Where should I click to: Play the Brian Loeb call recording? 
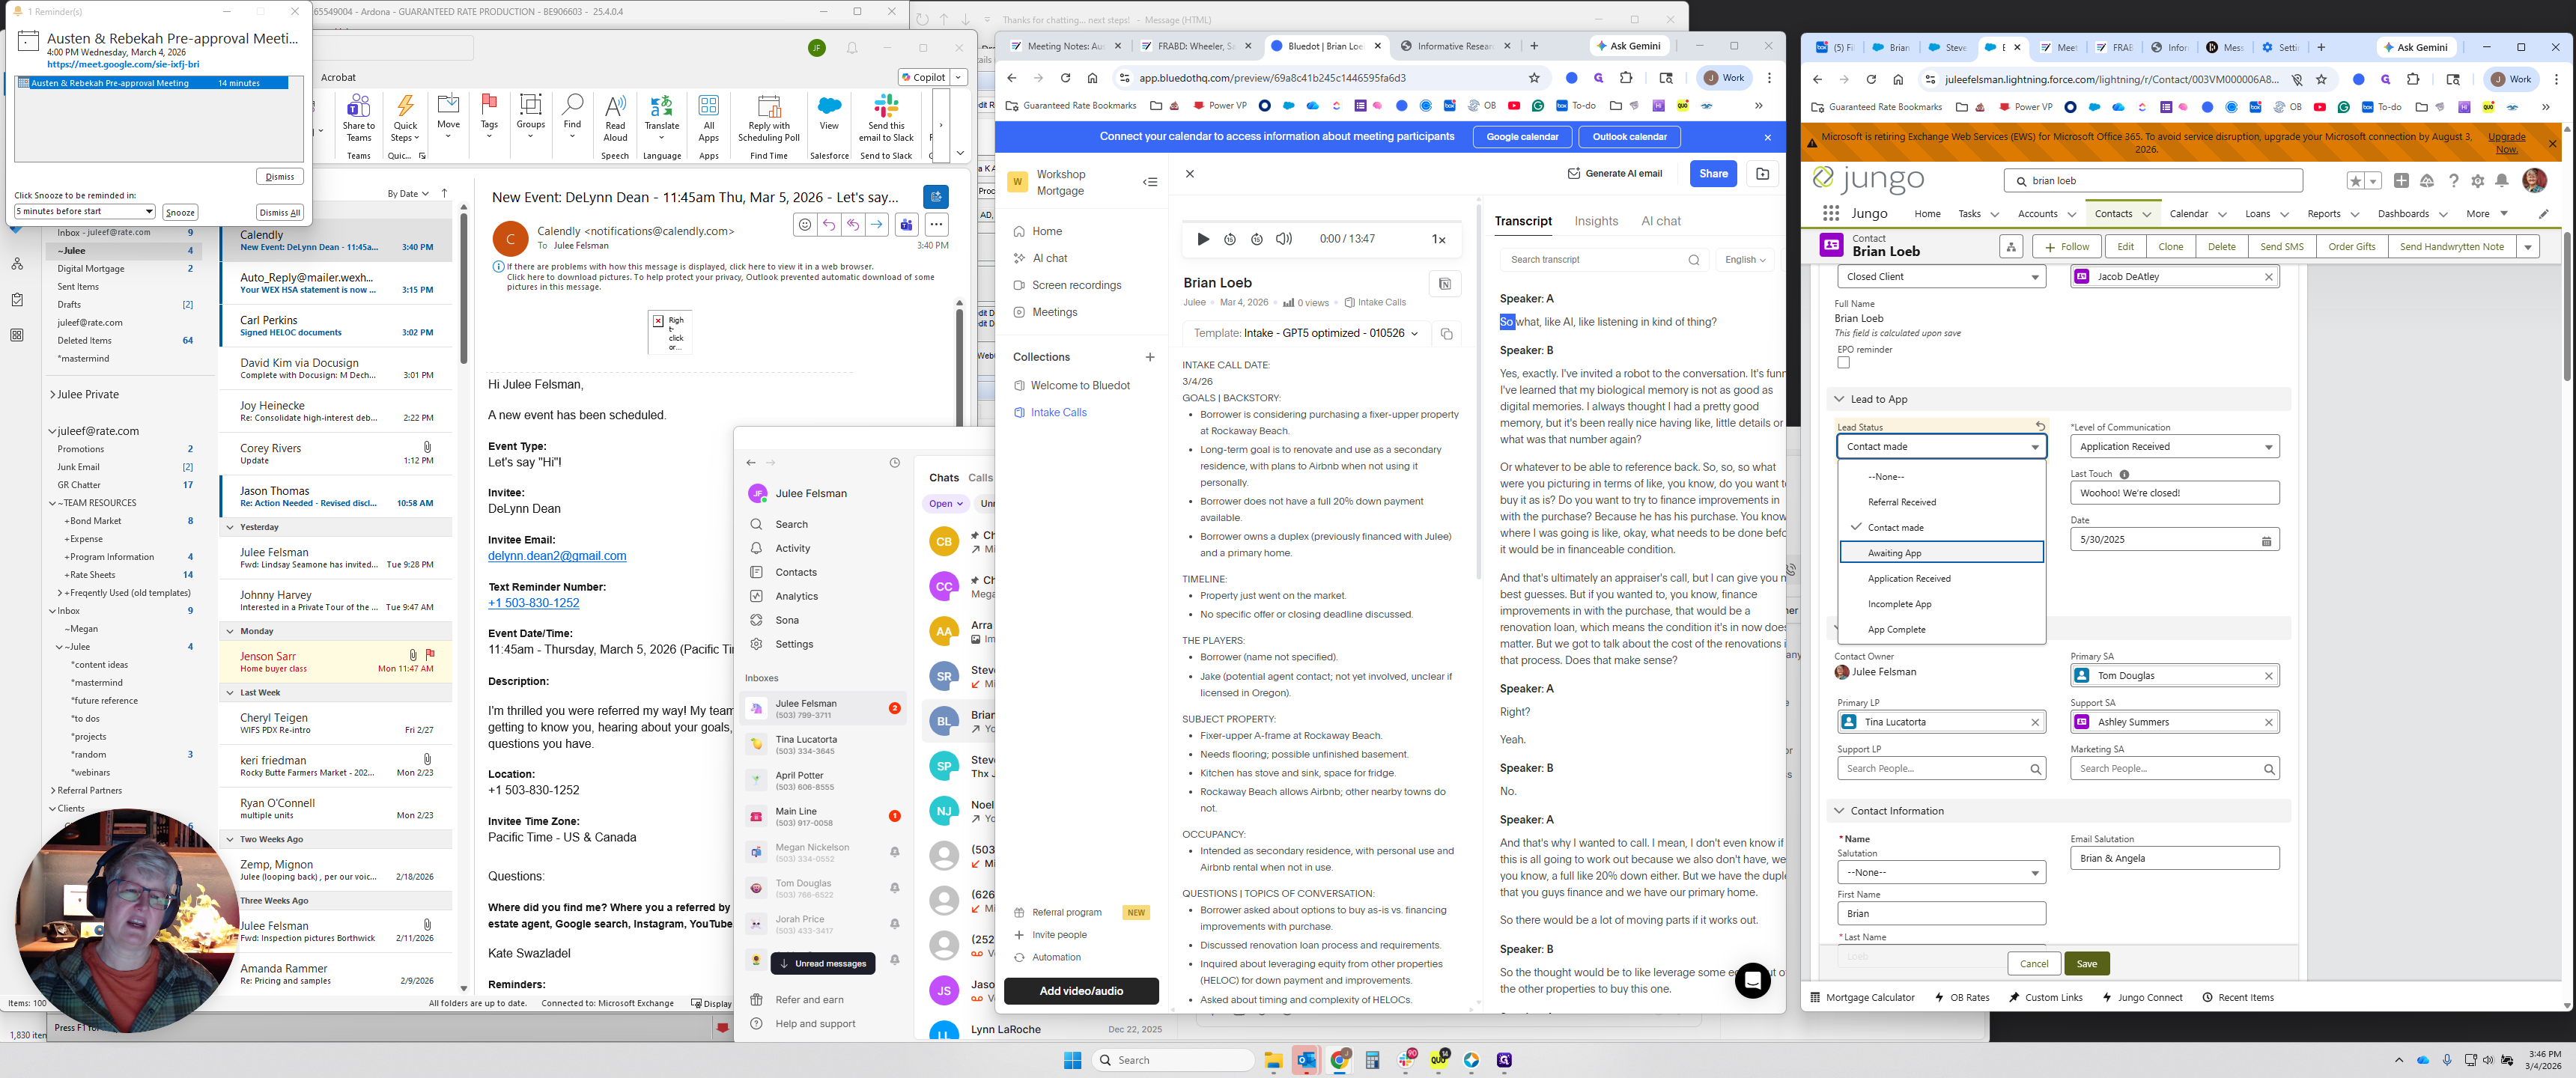click(x=1203, y=239)
